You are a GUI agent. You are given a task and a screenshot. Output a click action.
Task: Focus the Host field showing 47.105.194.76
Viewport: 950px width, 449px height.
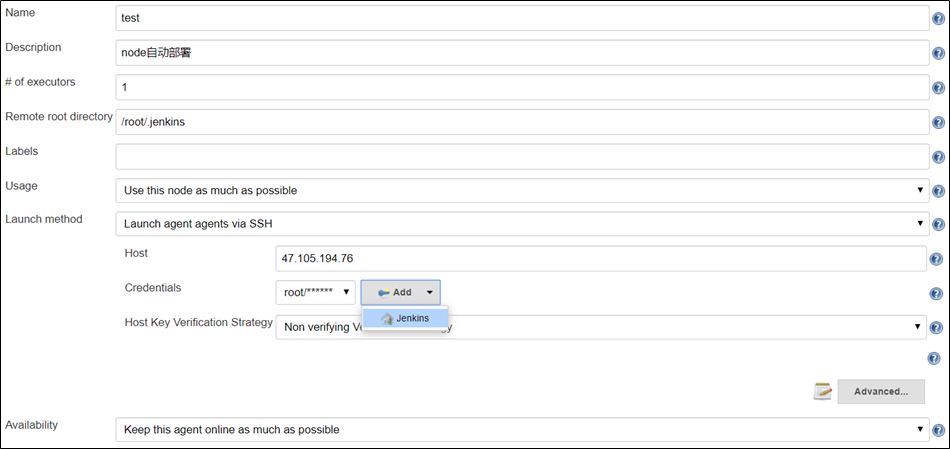pyautogui.click(x=600, y=258)
